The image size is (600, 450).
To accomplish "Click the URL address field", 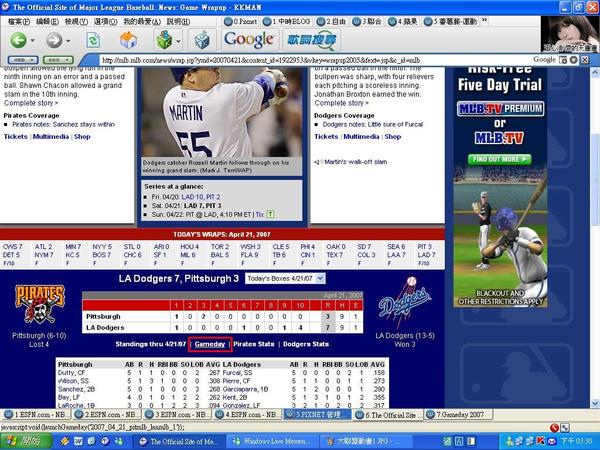I will coord(314,60).
